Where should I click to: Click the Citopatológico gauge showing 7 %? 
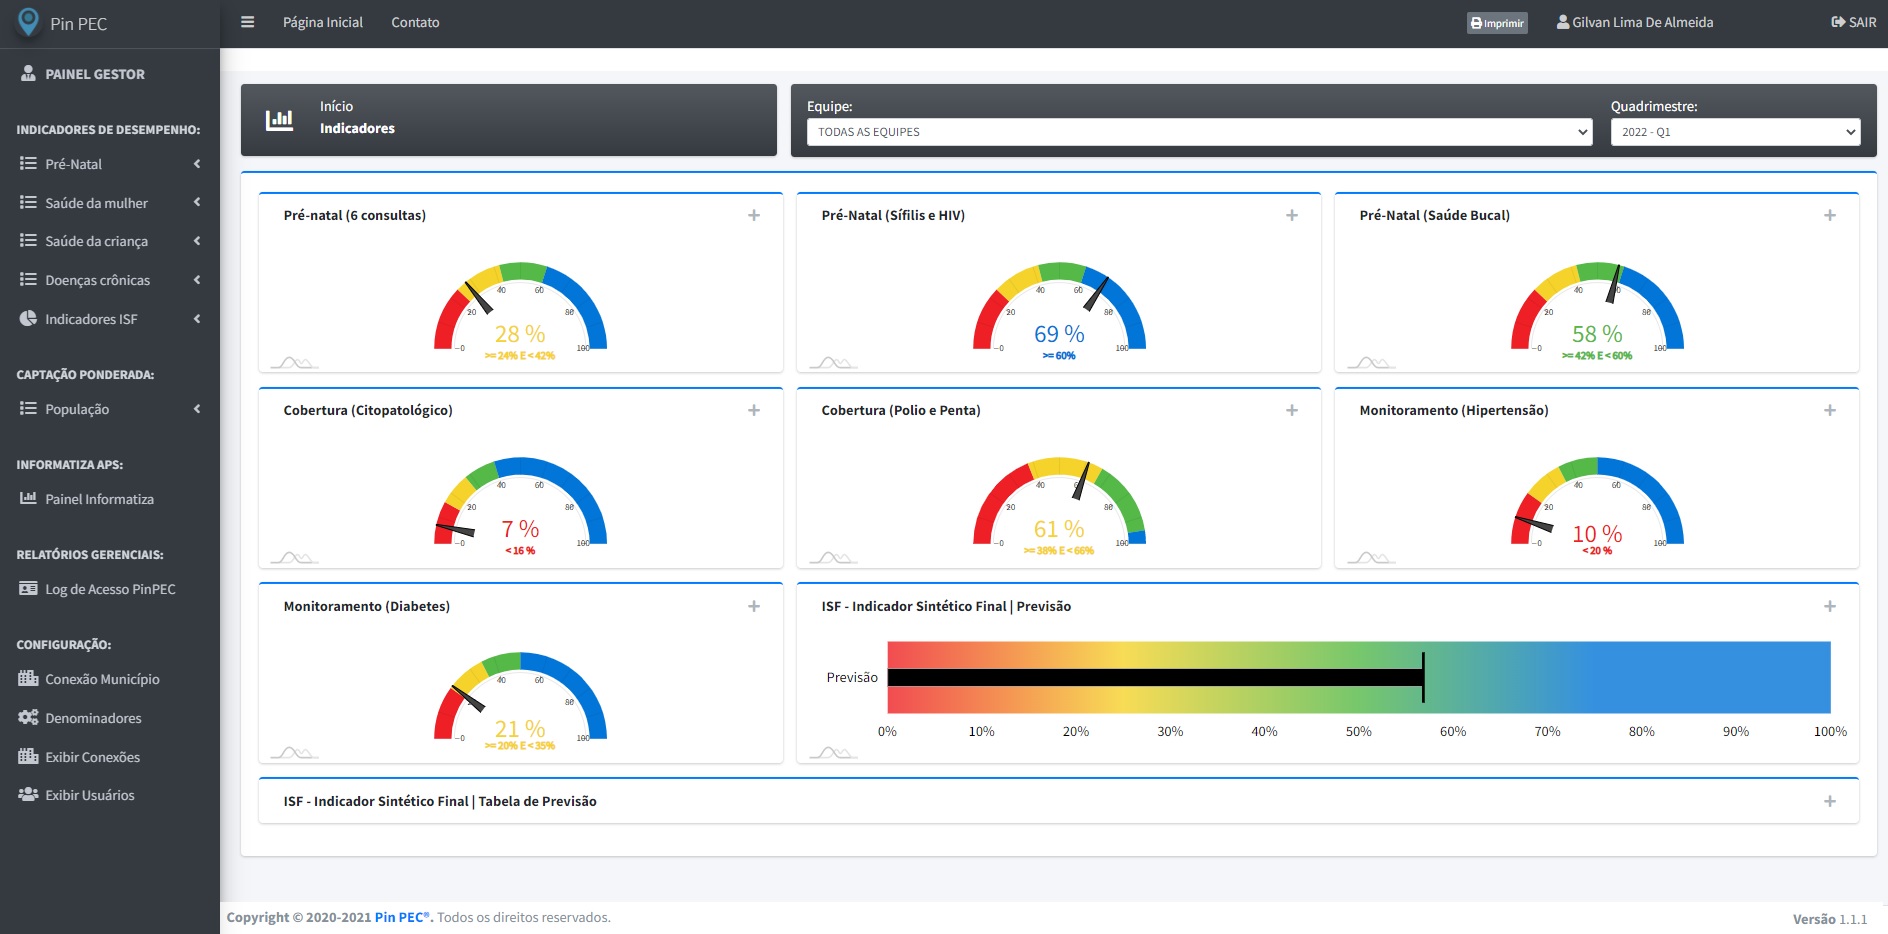(x=520, y=503)
